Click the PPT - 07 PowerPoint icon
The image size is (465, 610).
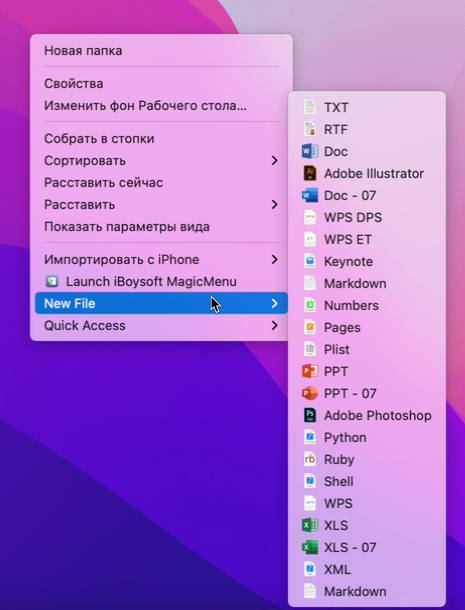tap(310, 393)
